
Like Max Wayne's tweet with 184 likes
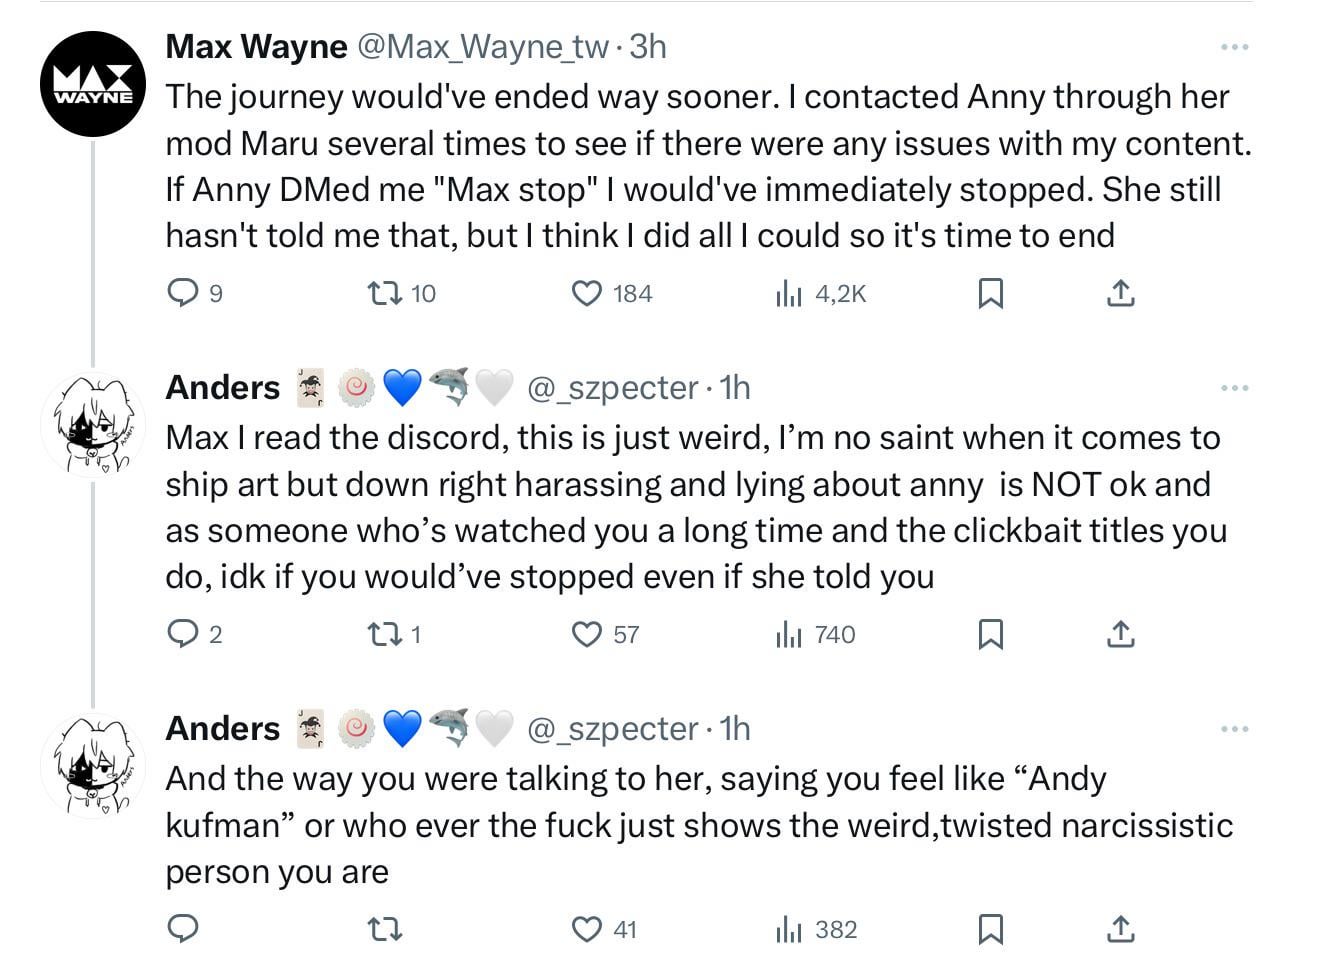pos(611,293)
